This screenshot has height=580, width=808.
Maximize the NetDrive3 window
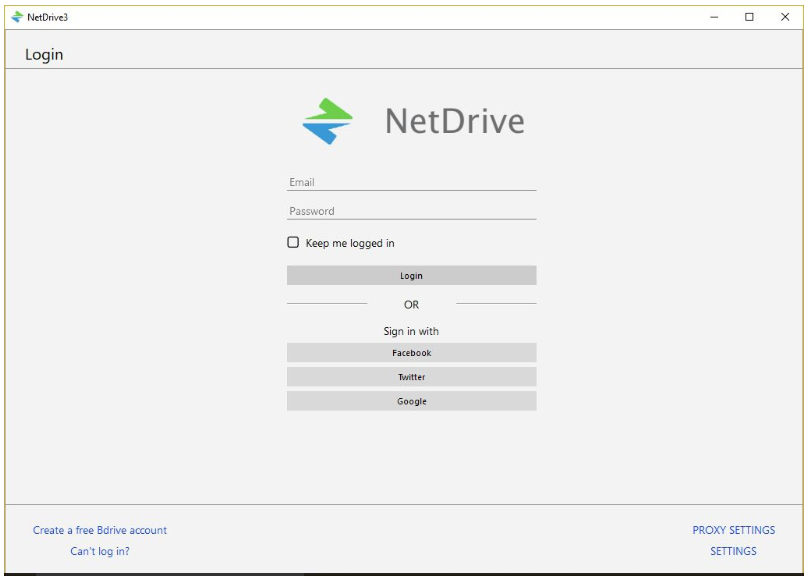click(x=749, y=17)
